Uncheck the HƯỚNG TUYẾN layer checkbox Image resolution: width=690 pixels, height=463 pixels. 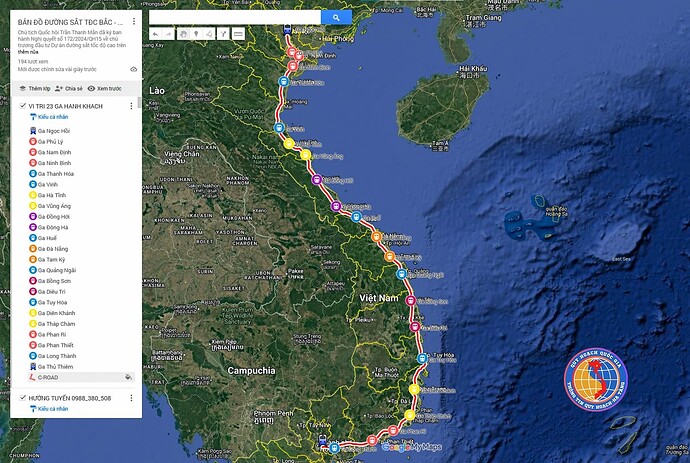click(22, 397)
